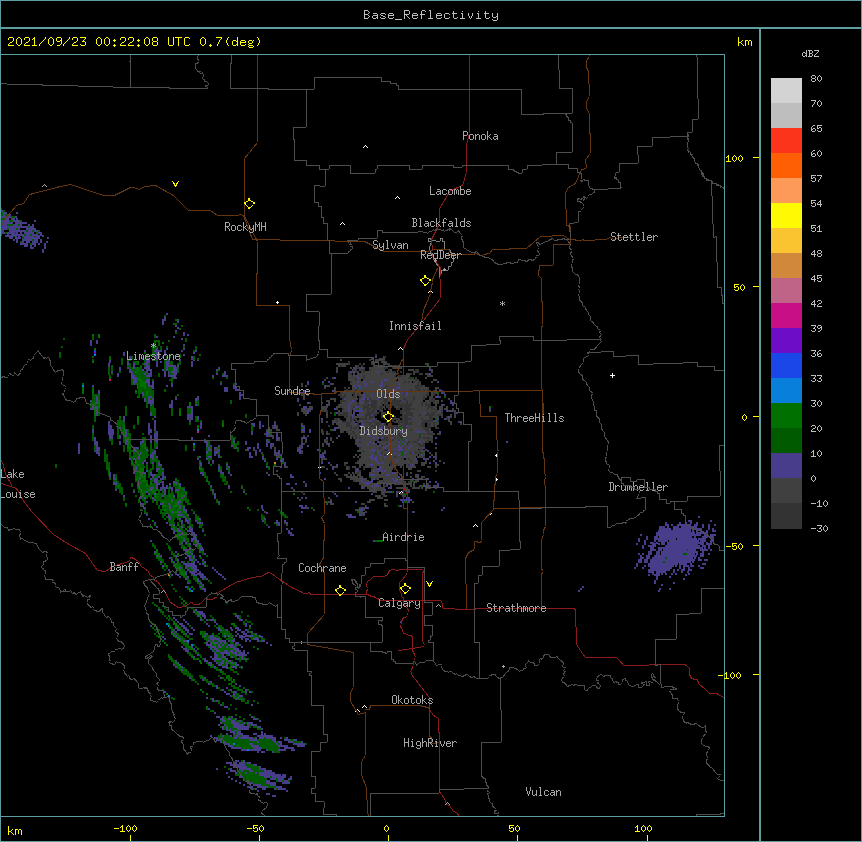Click the RedDeer city label
The width and height of the screenshot is (862, 842).
441,255
